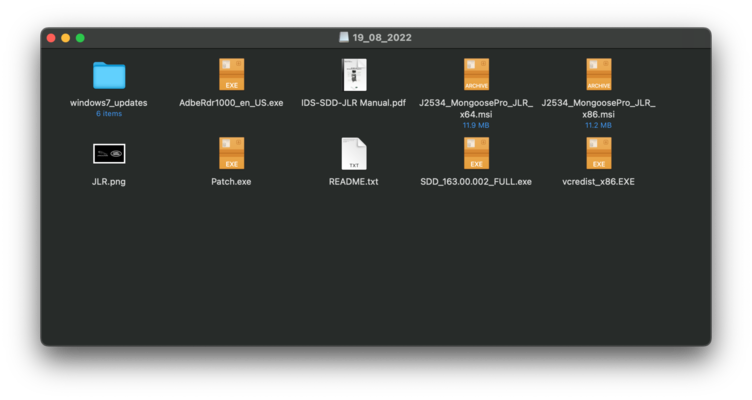Click the disk proxy icon in title bar
The width and height of the screenshot is (752, 400).
[344, 37]
